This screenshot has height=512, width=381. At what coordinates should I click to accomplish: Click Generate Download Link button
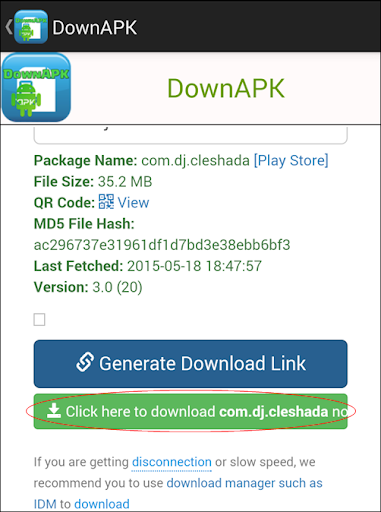point(190,364)
